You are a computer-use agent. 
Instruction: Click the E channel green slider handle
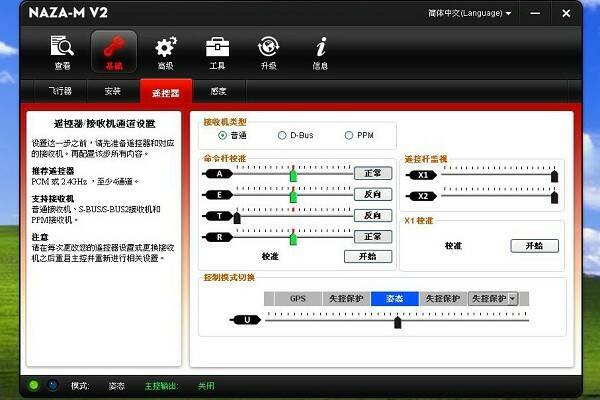pyautogui.click(x=293, y=196)
